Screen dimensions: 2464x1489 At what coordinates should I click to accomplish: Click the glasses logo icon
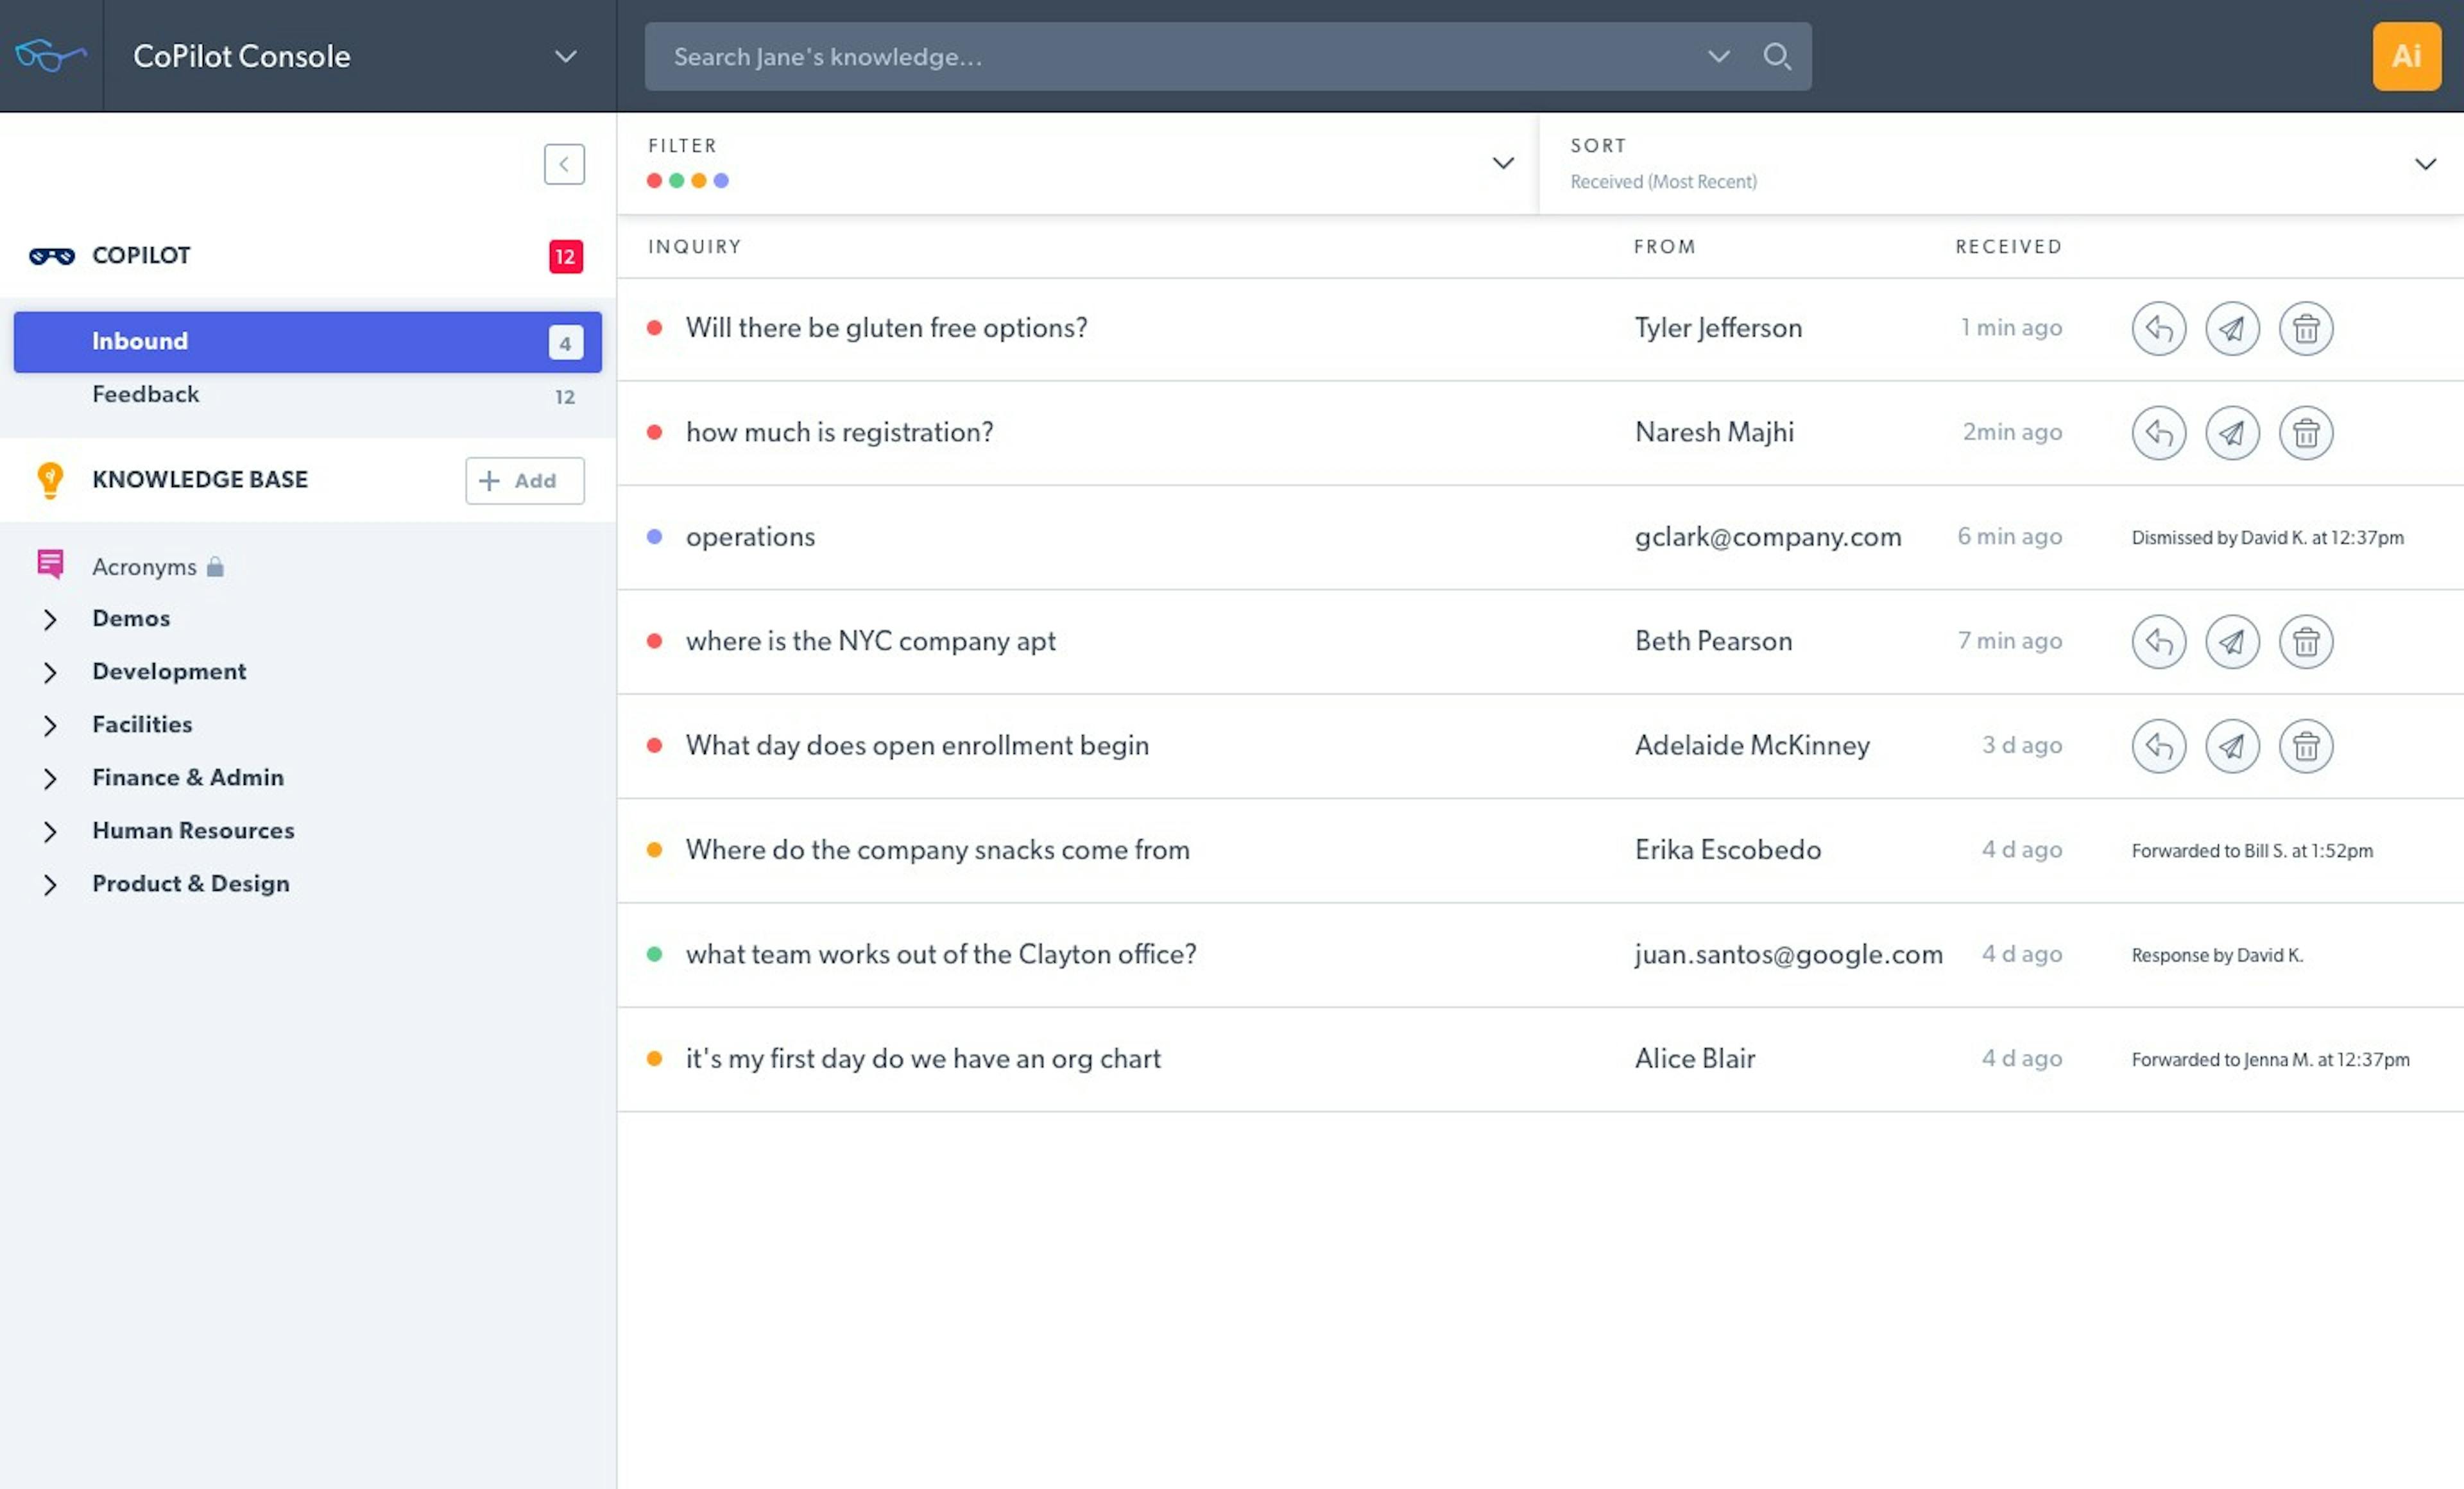(51, 55)
